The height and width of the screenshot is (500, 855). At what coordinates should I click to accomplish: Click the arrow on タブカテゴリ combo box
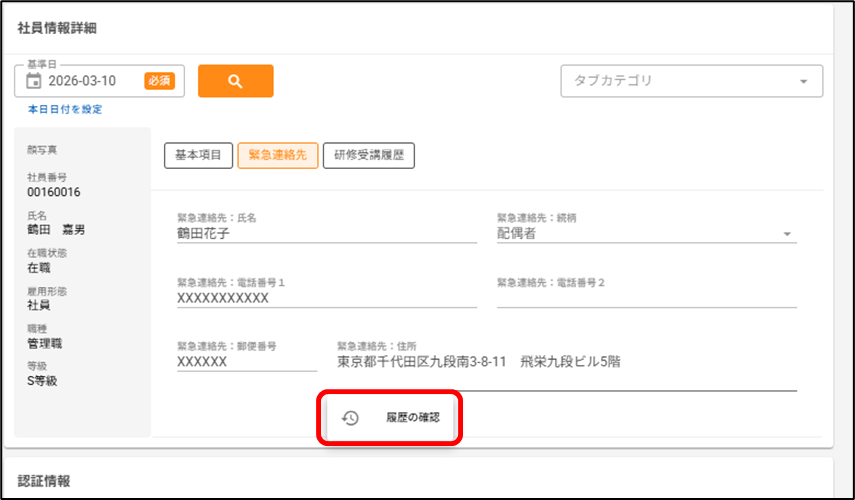coord(803,82)
